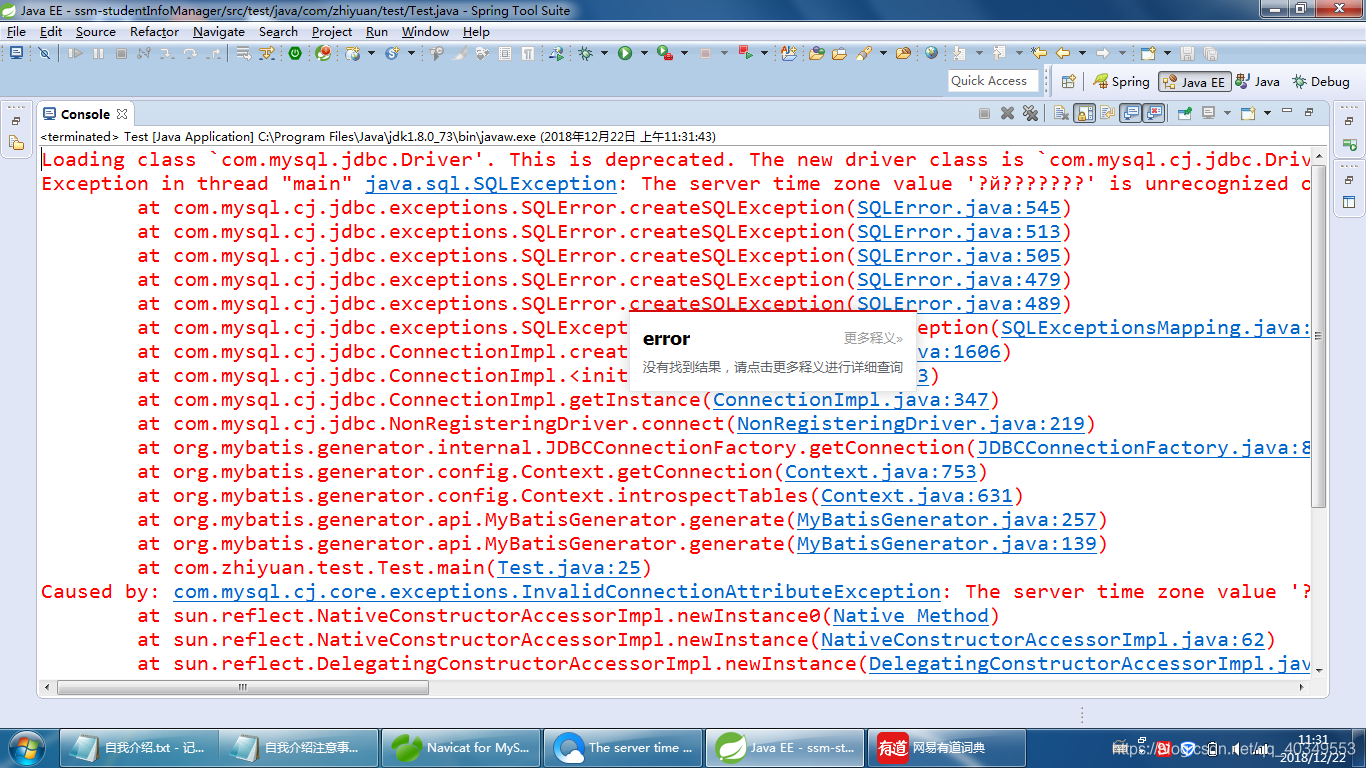The image size is (1366, 768).
Task: Click Remove All Terminated Launches icon
Action: [1030, 113]
